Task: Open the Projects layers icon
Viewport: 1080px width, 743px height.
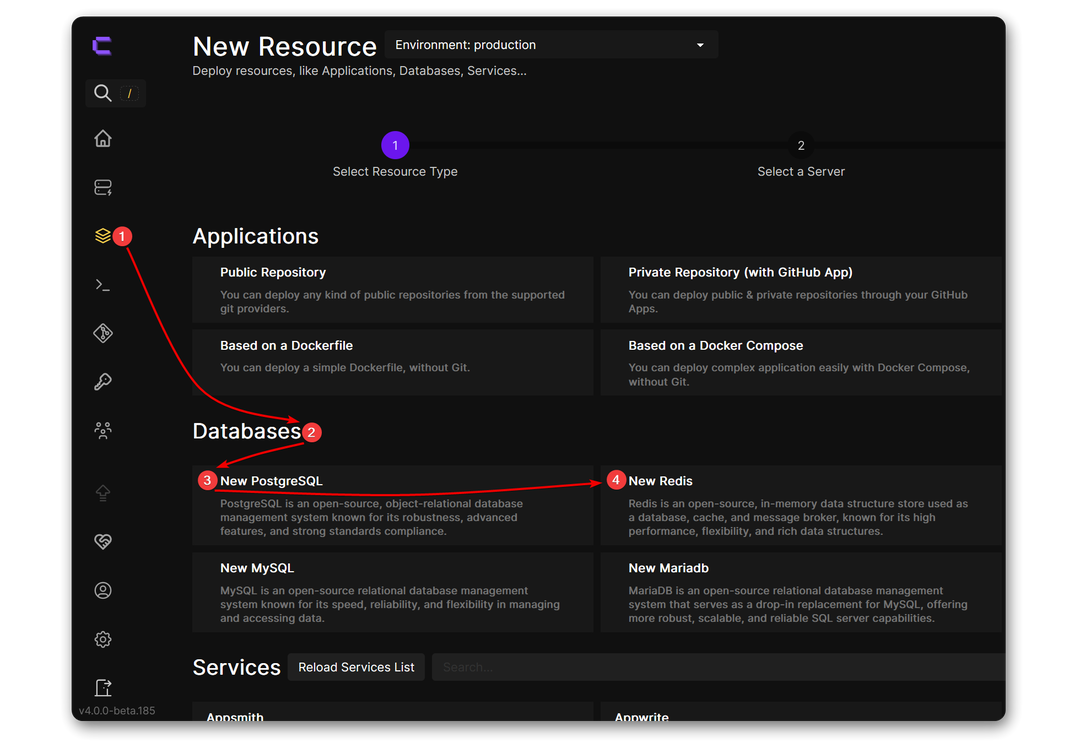Action: click(103, 236)
